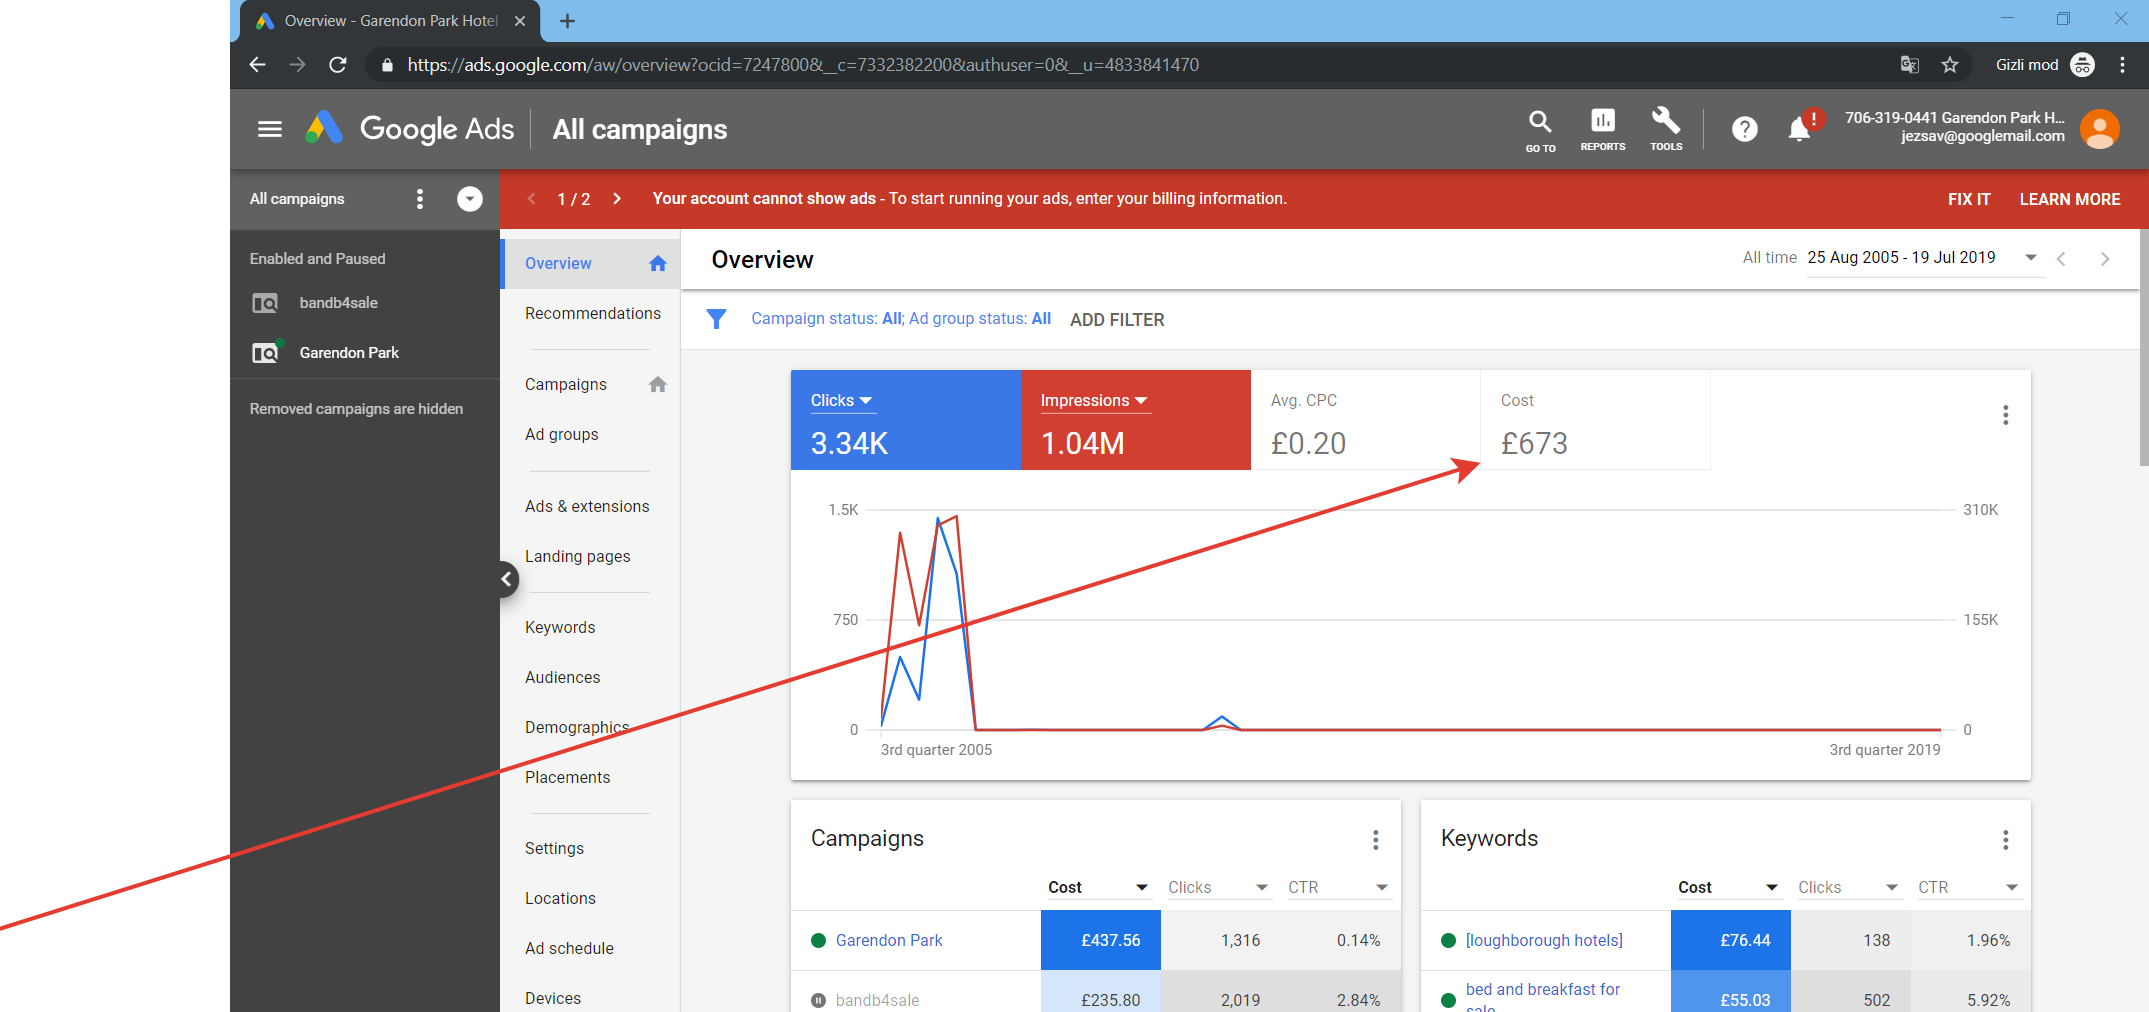Hide the navigation panel with collapse arrow
This screenshot has height=1012, width=2149.
[x=507, y=579]
